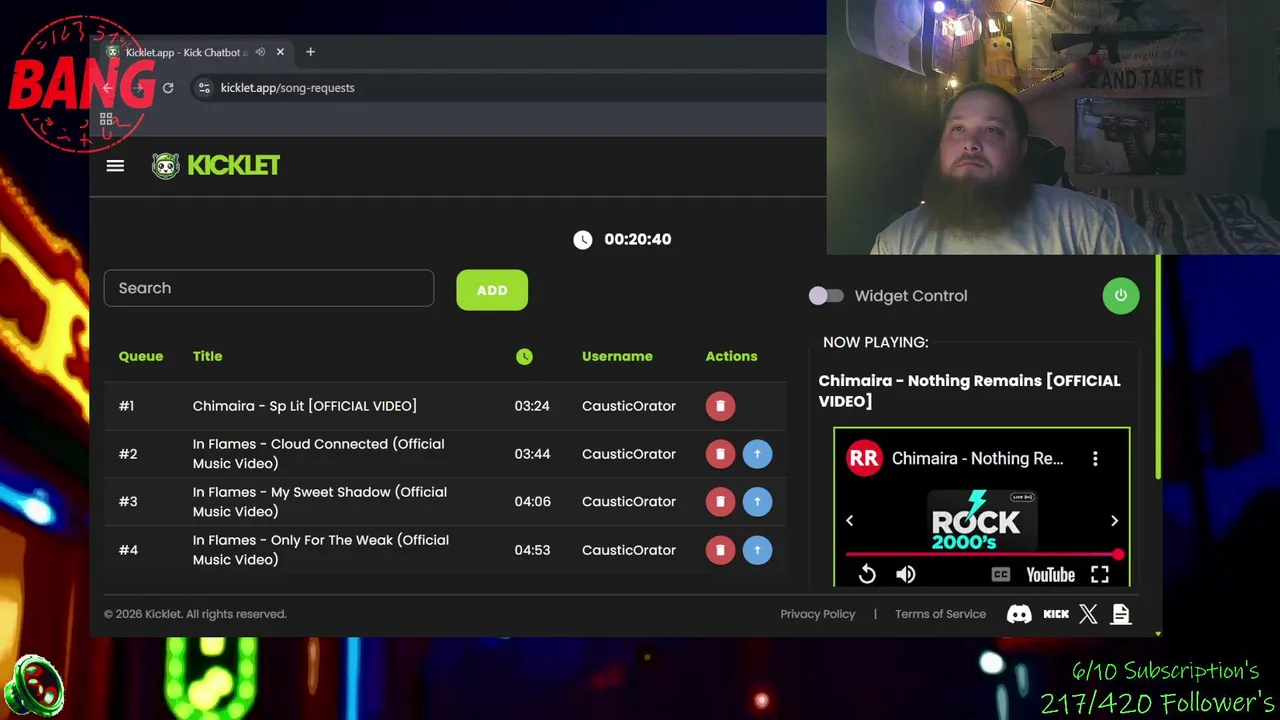Go to next video in player
Viewport: 1280px width, 720px height.
coord(1114,521)
